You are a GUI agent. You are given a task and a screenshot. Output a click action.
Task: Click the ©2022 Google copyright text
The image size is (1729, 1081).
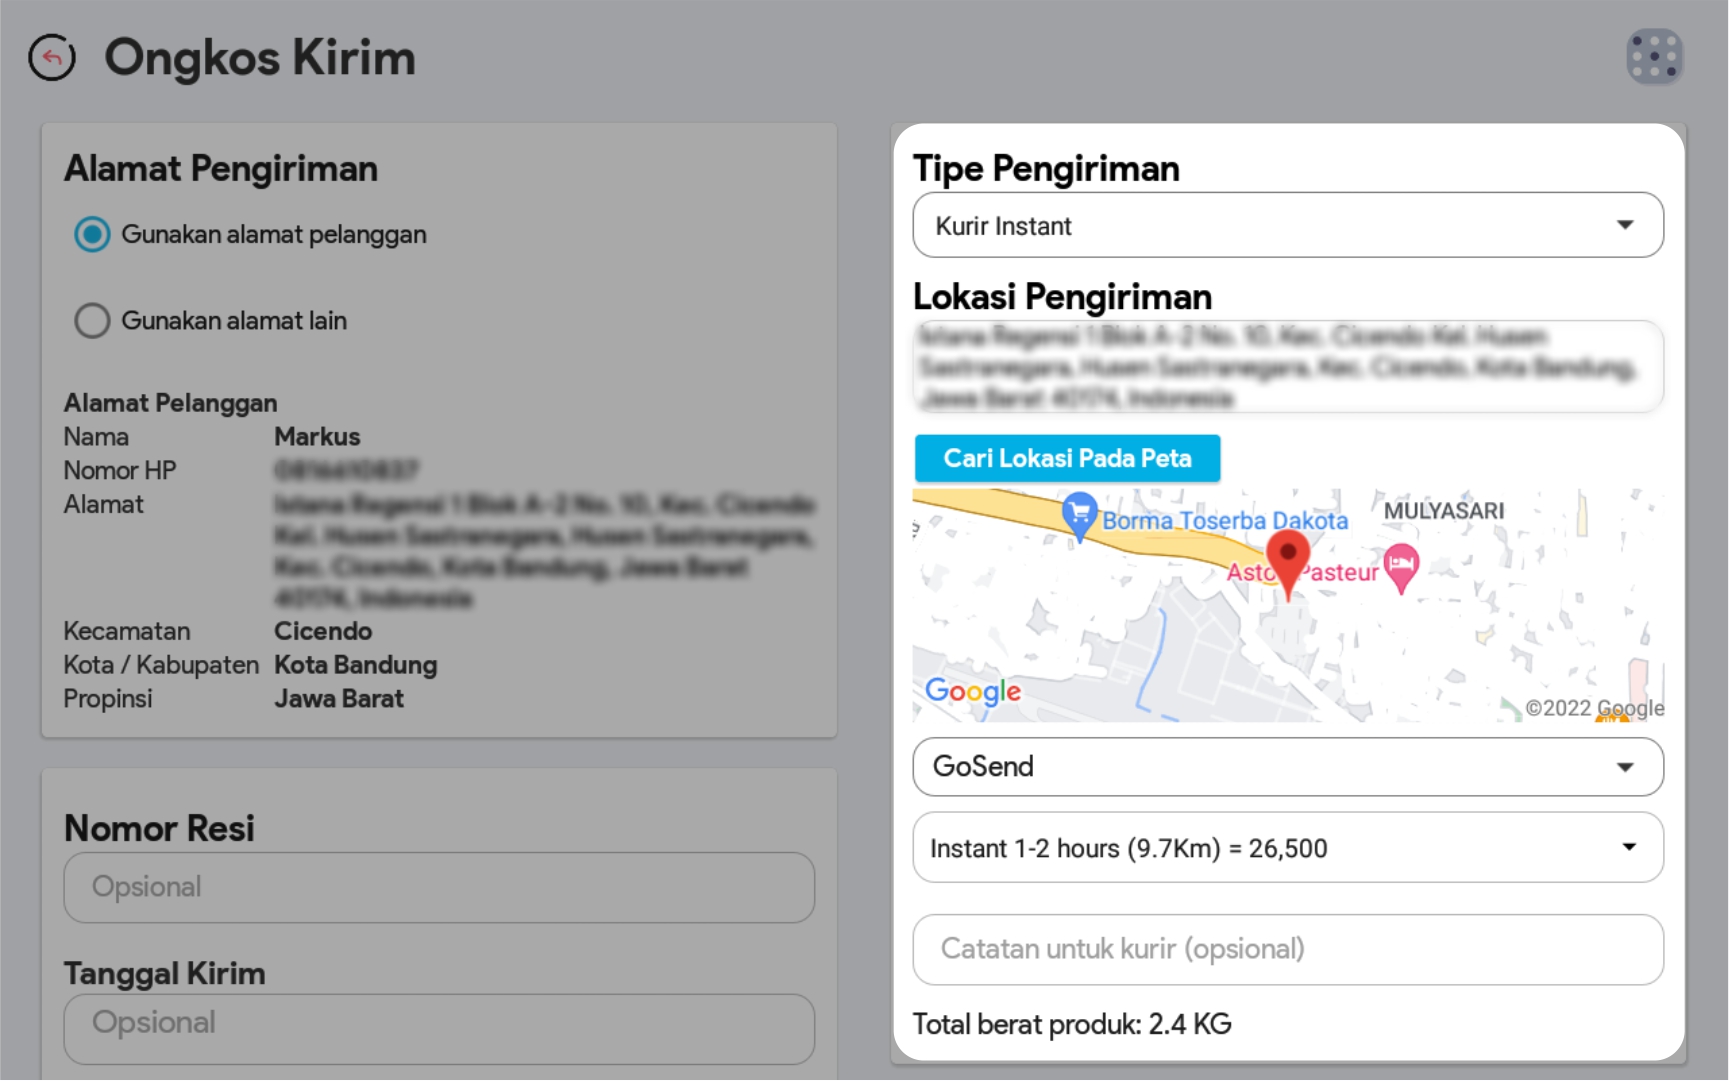click(x=1593, y=708)
